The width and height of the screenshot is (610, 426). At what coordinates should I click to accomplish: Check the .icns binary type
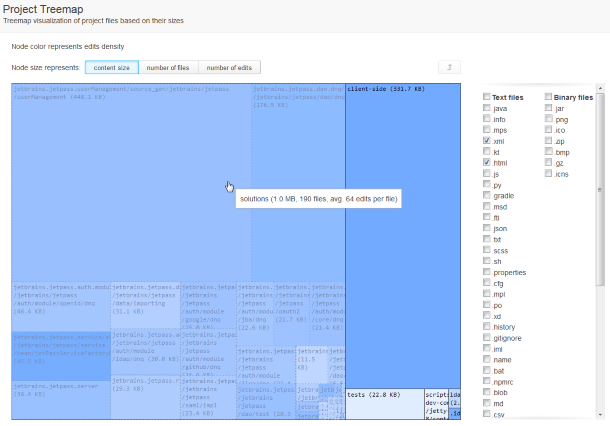click(x=549, y=173)
